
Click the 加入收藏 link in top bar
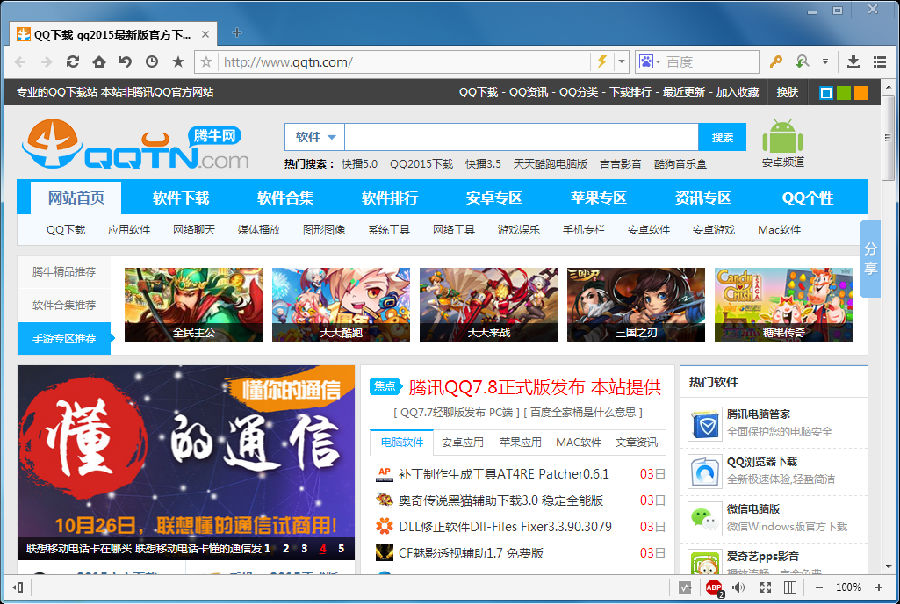(x=738, y=92)
